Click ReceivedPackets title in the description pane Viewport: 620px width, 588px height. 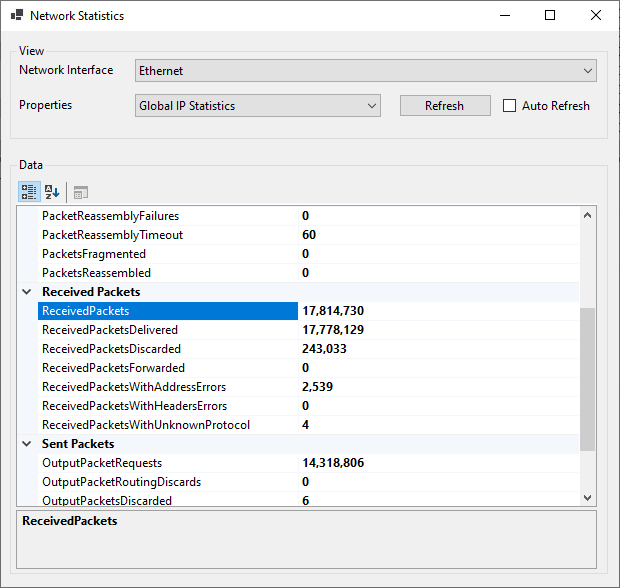(70, 521)
